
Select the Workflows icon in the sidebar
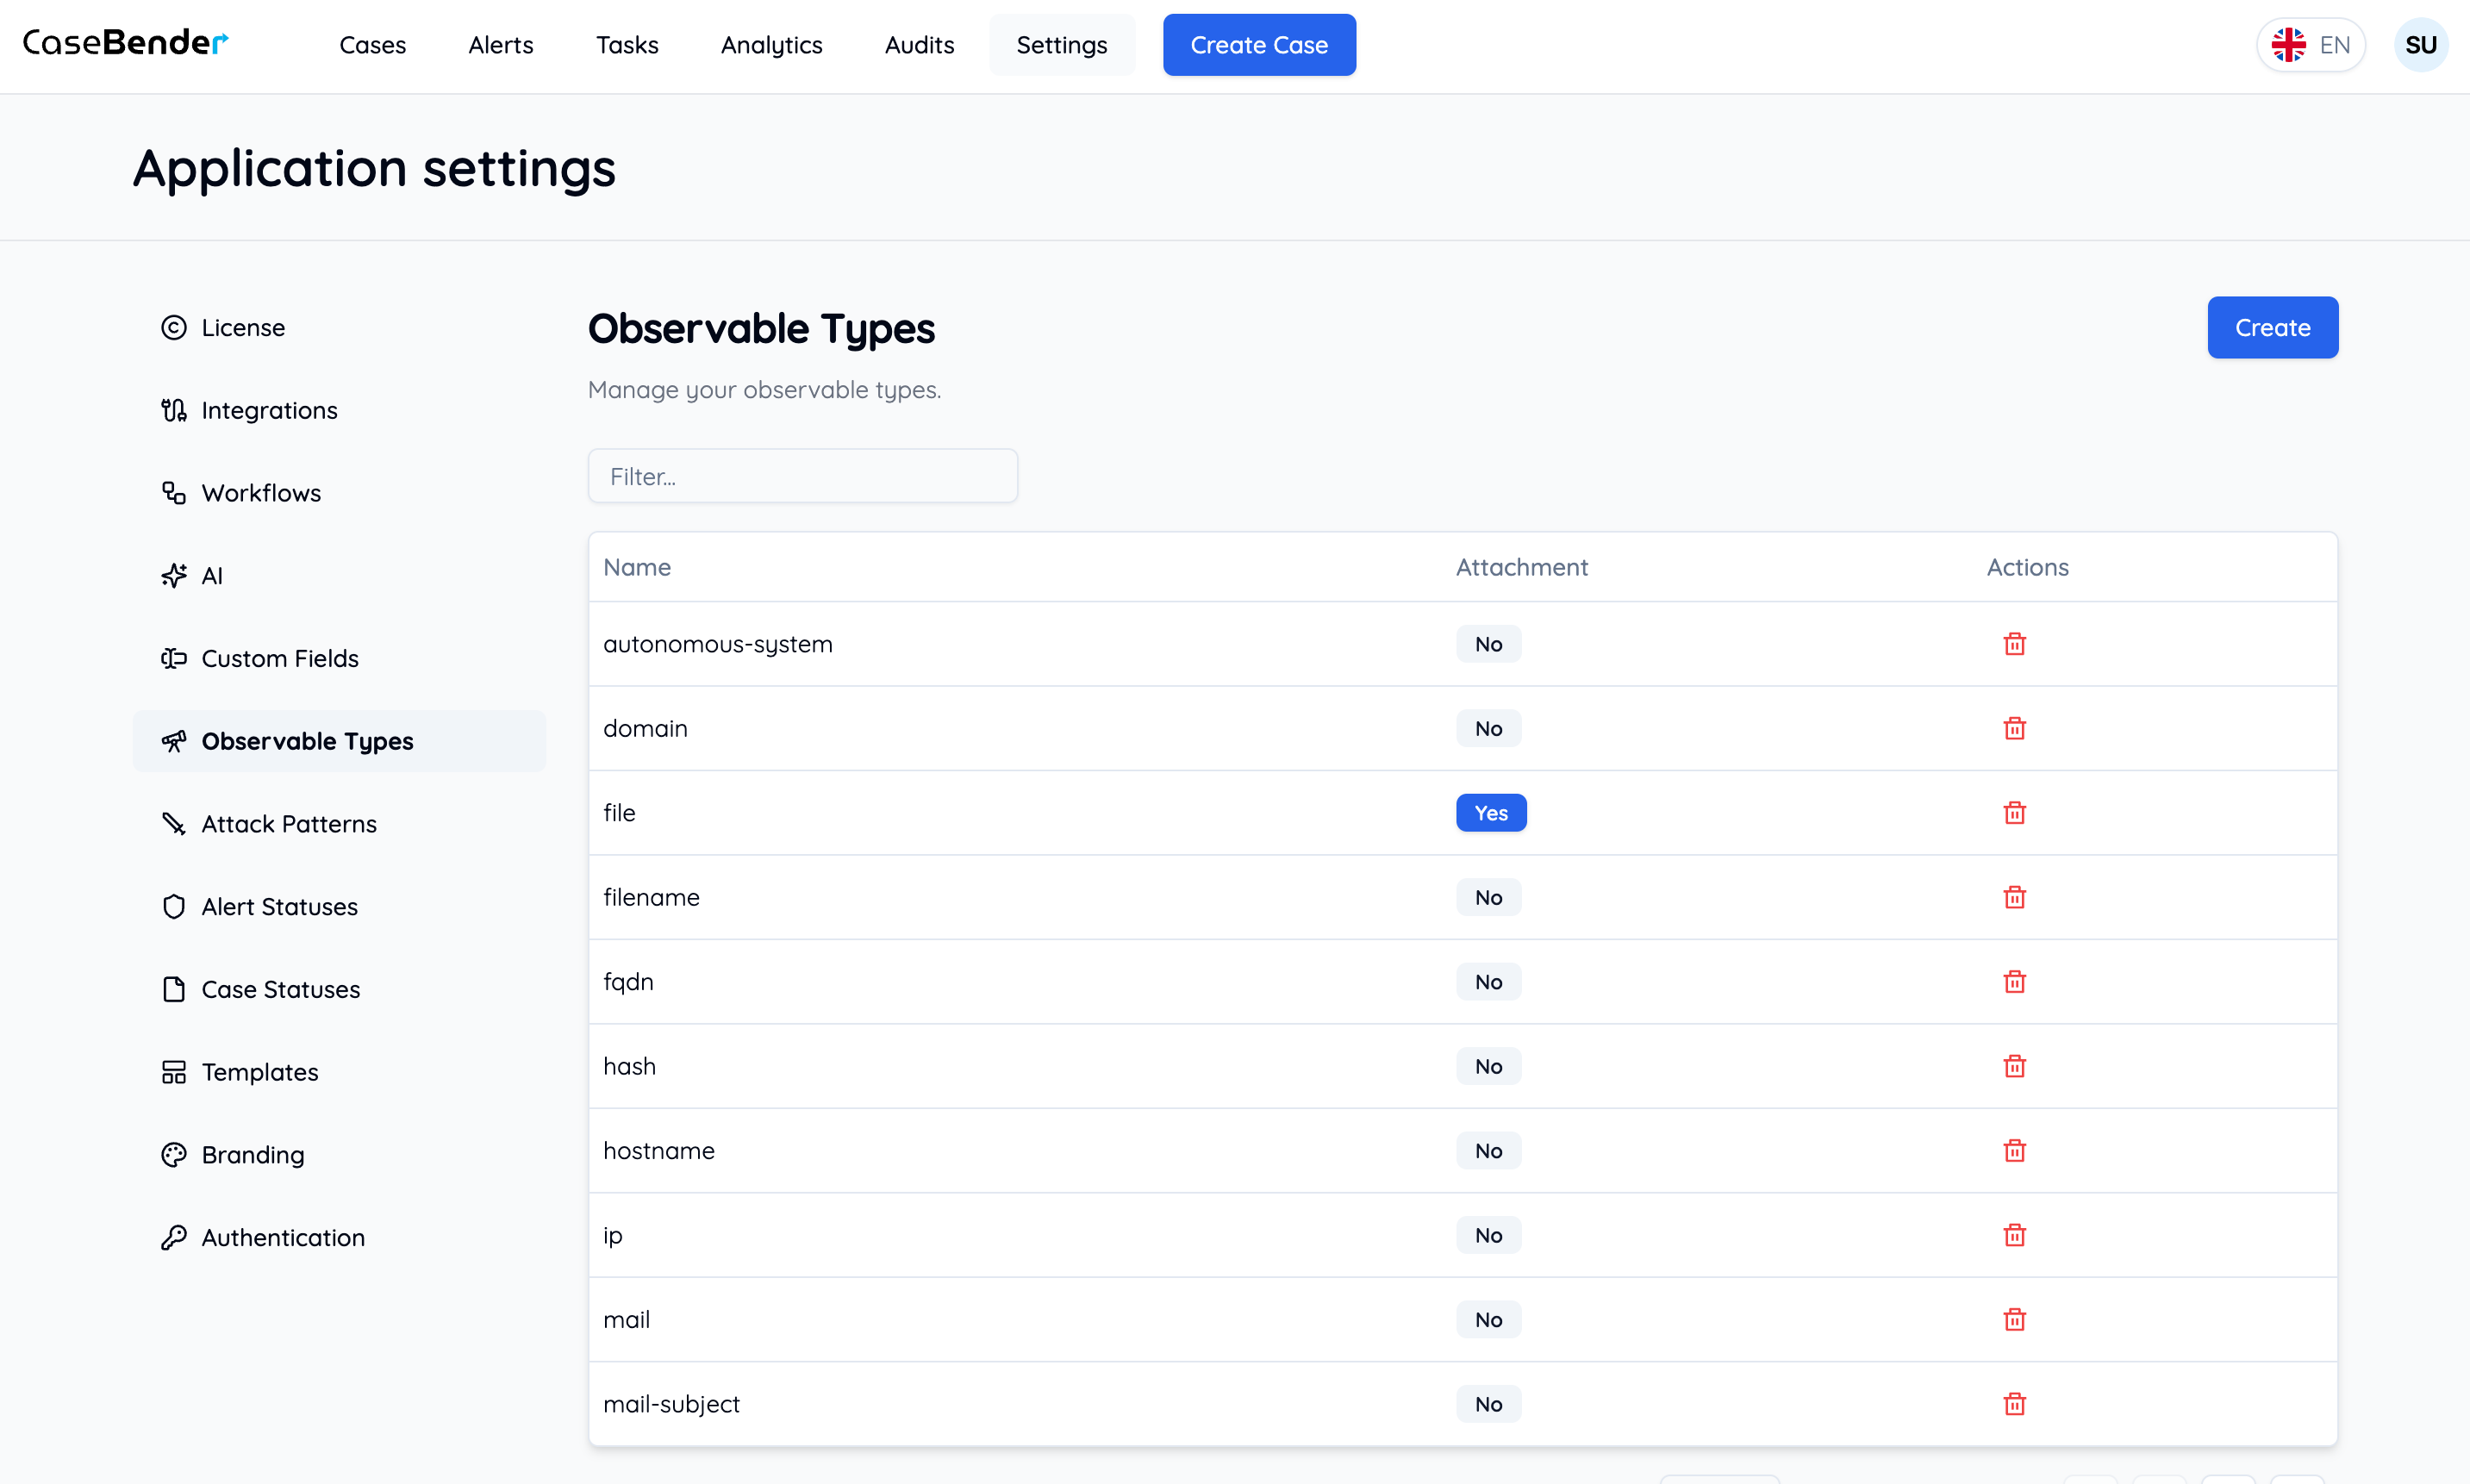click(174, 492)
